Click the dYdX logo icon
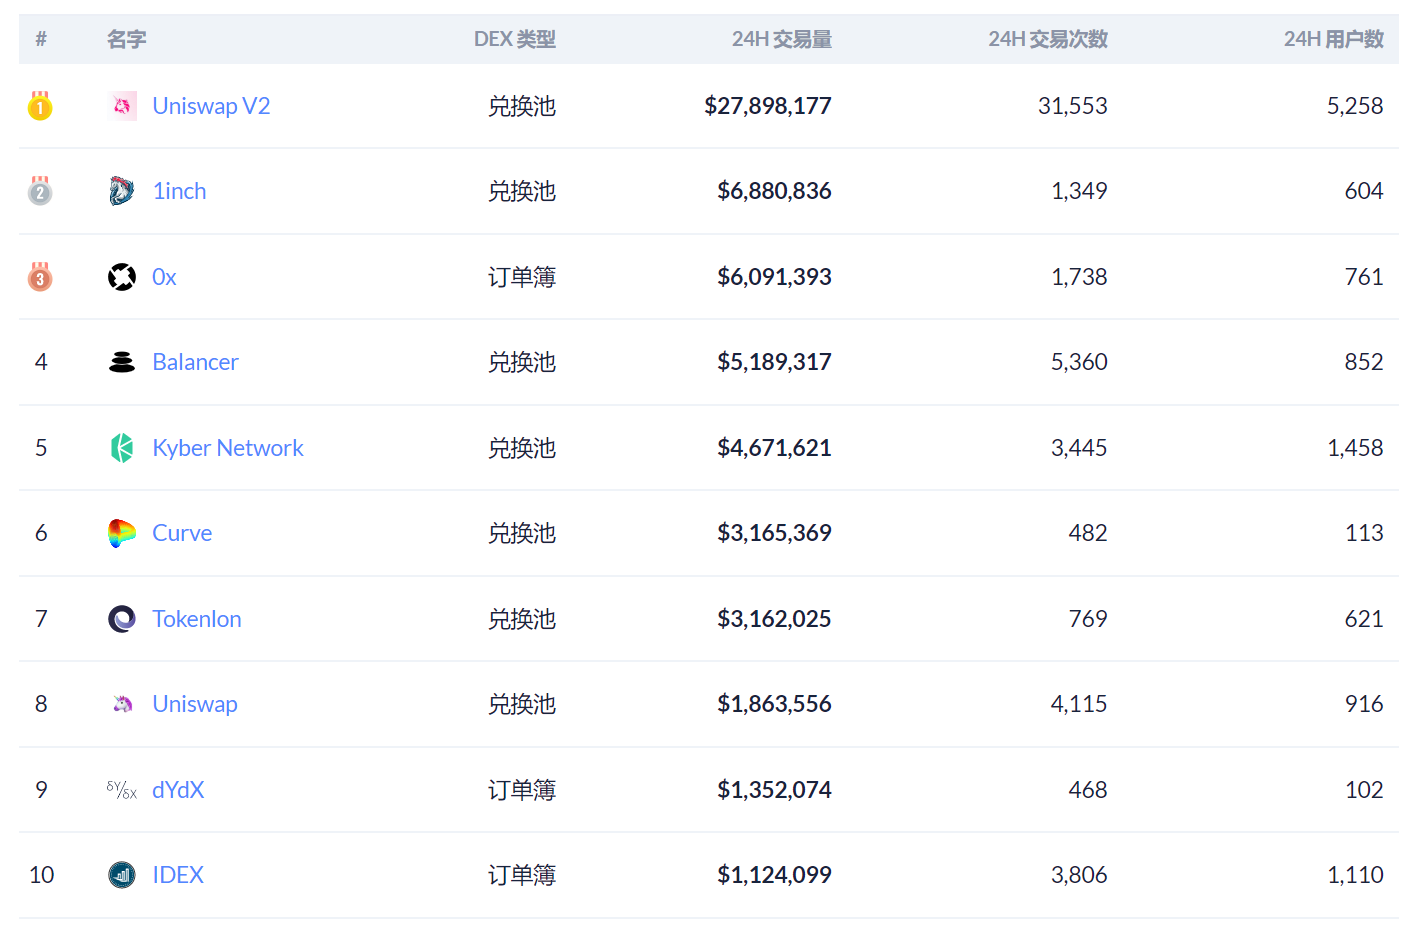Image resolution: width=1421 pixels, height=930 pixels. coord(122,790)
